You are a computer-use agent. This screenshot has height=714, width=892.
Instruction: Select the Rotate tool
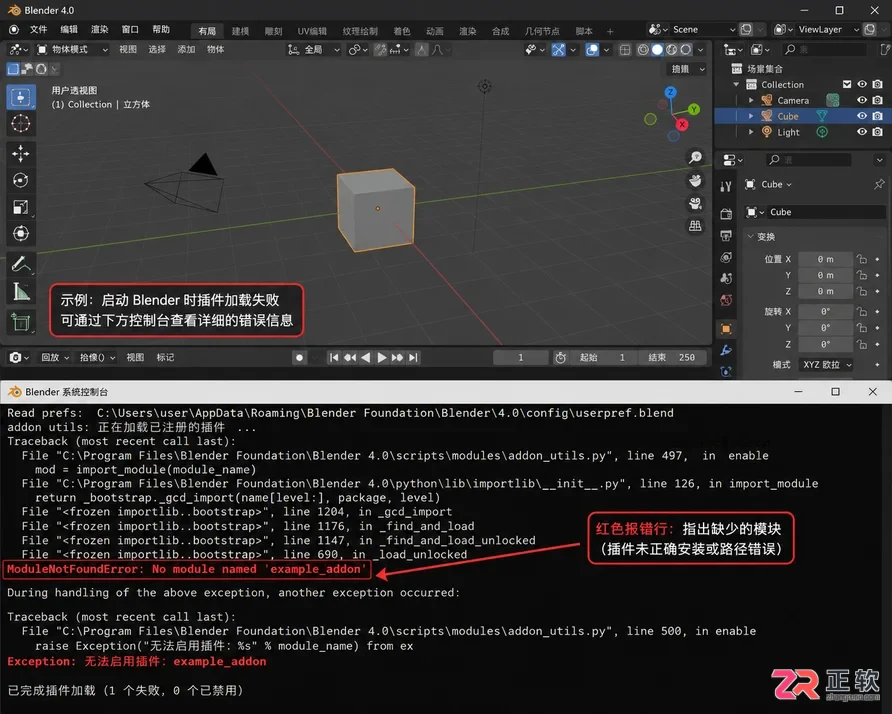(21, 180)
